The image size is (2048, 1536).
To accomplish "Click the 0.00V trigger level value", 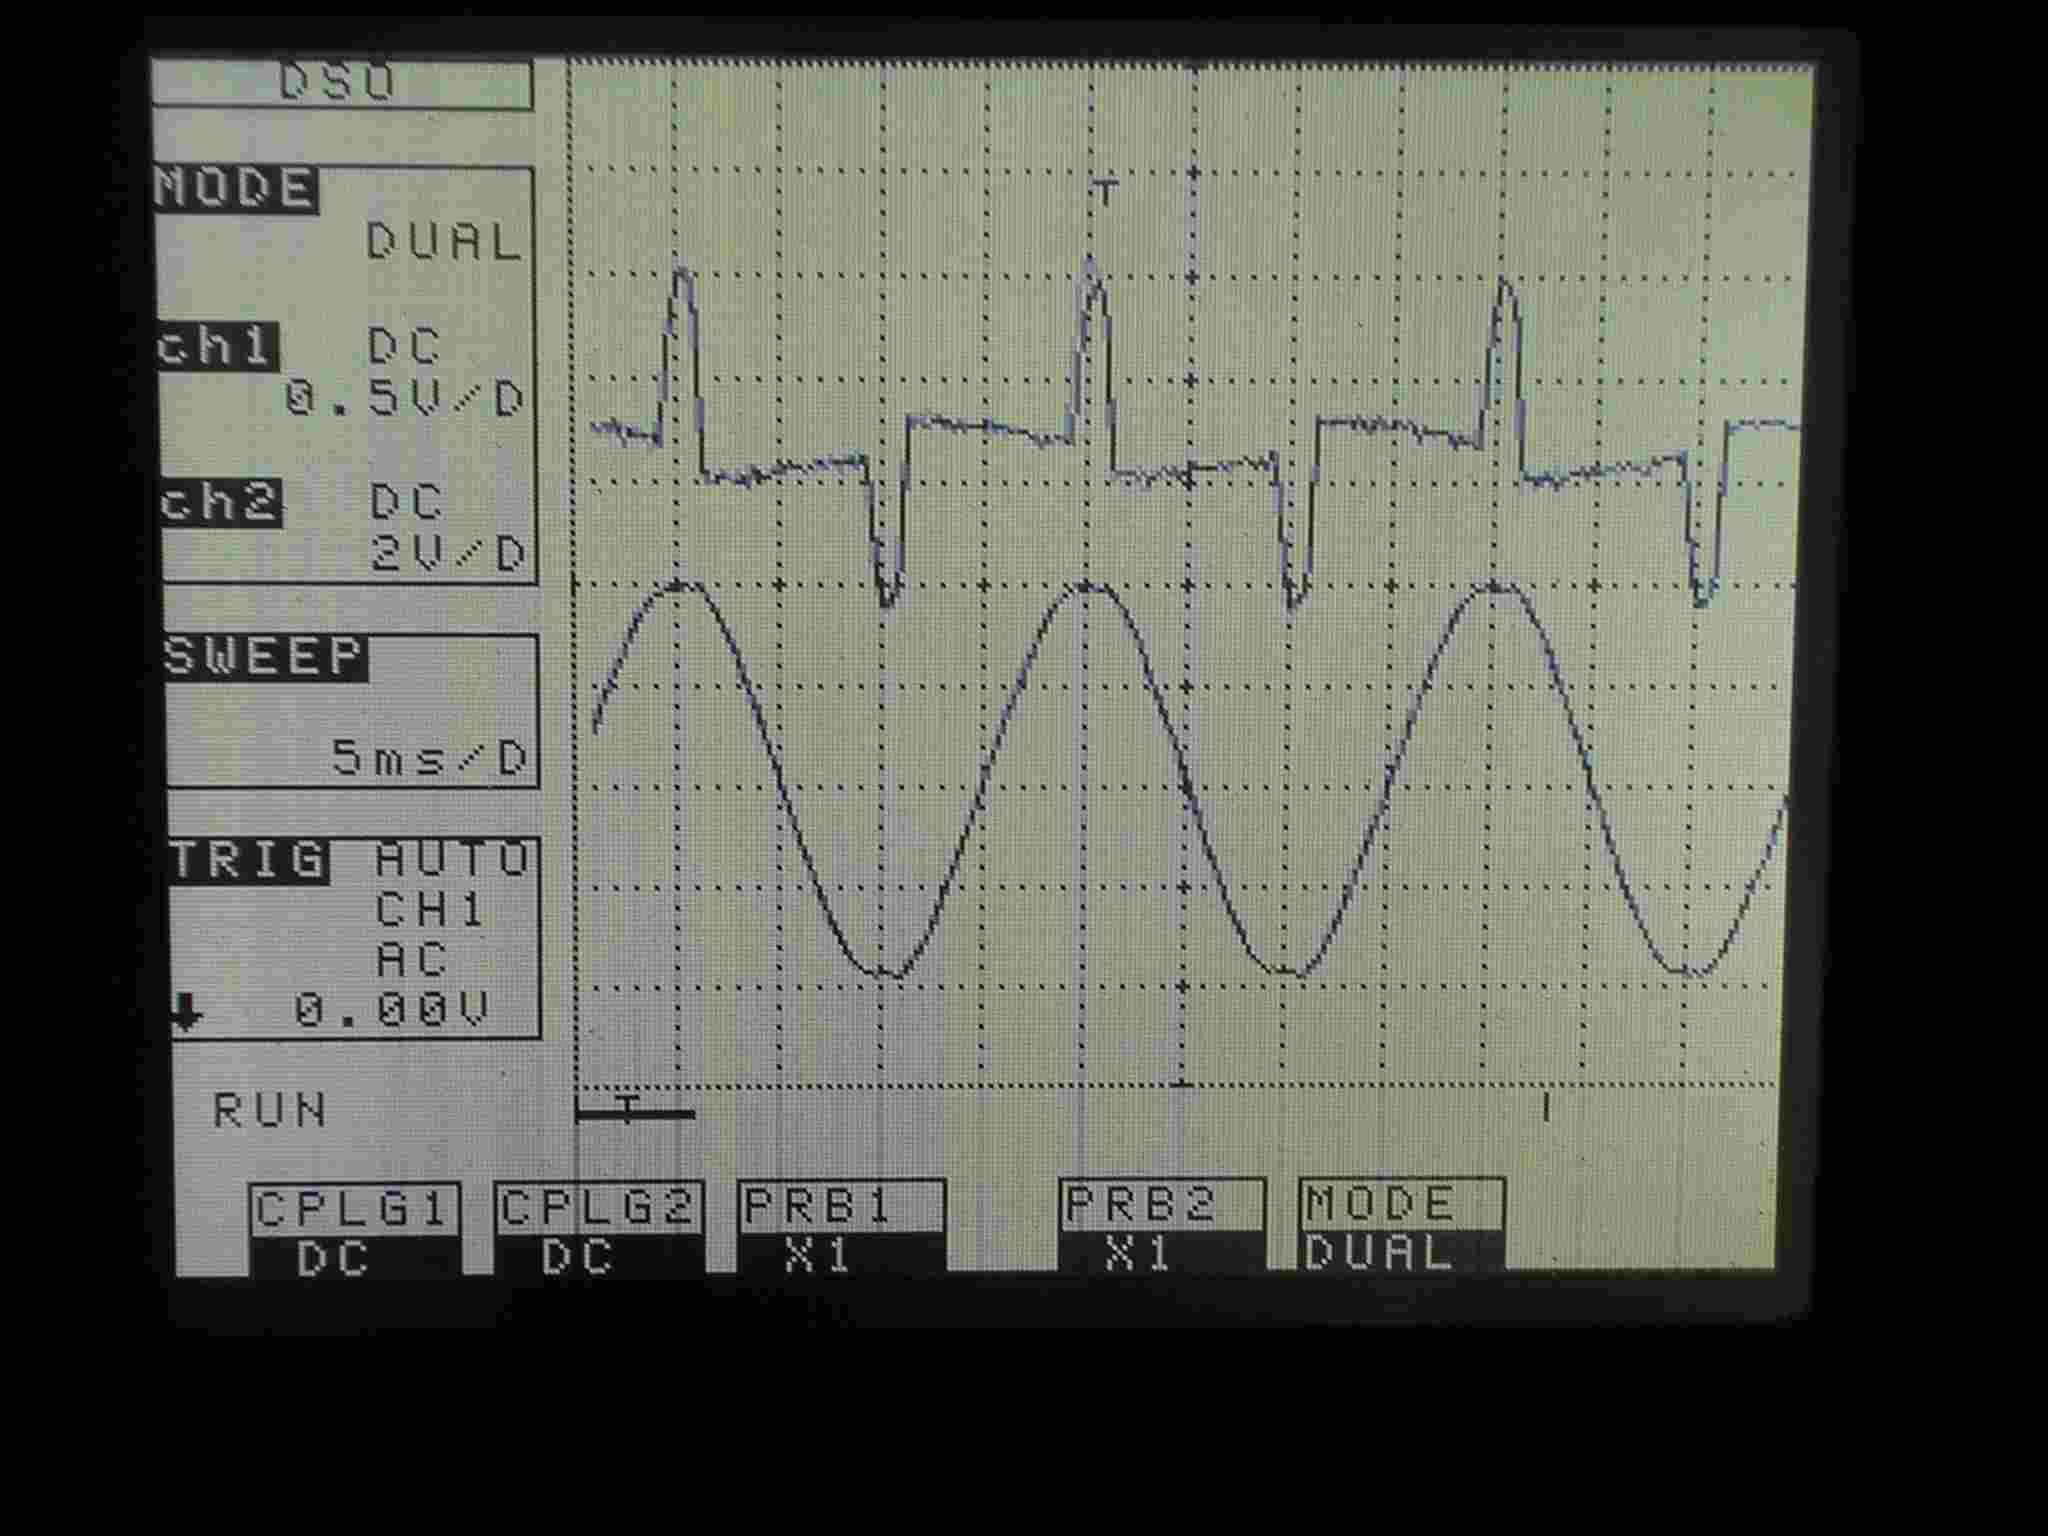I will pos(392,1011).
